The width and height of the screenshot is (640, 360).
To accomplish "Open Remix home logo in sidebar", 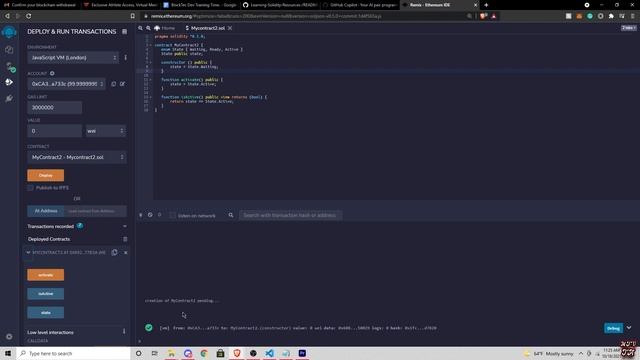I will point(9,32).
